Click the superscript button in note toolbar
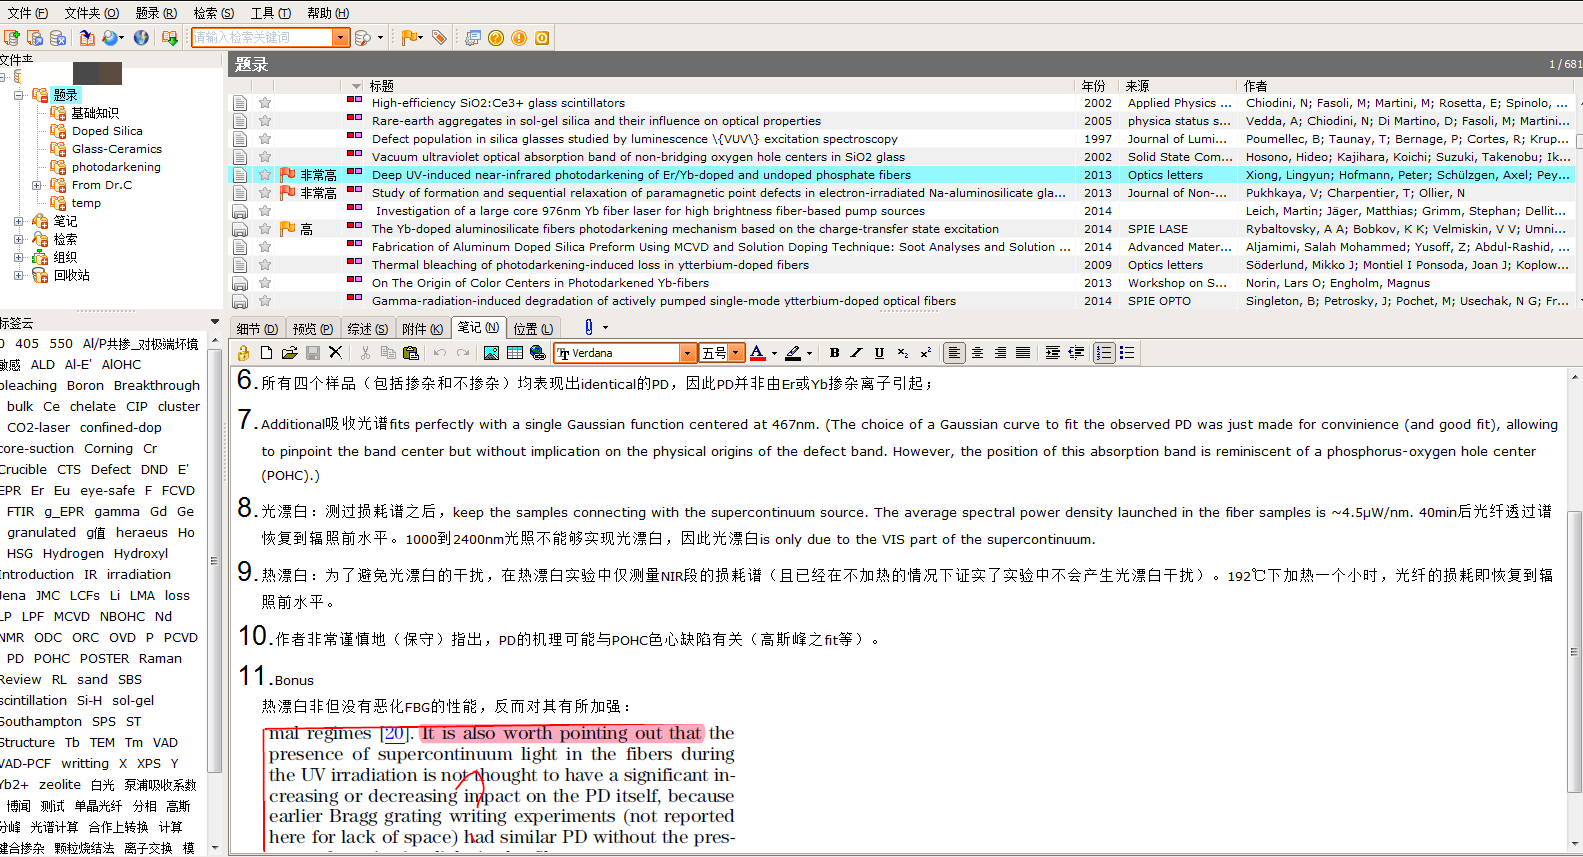 point(926,353)
